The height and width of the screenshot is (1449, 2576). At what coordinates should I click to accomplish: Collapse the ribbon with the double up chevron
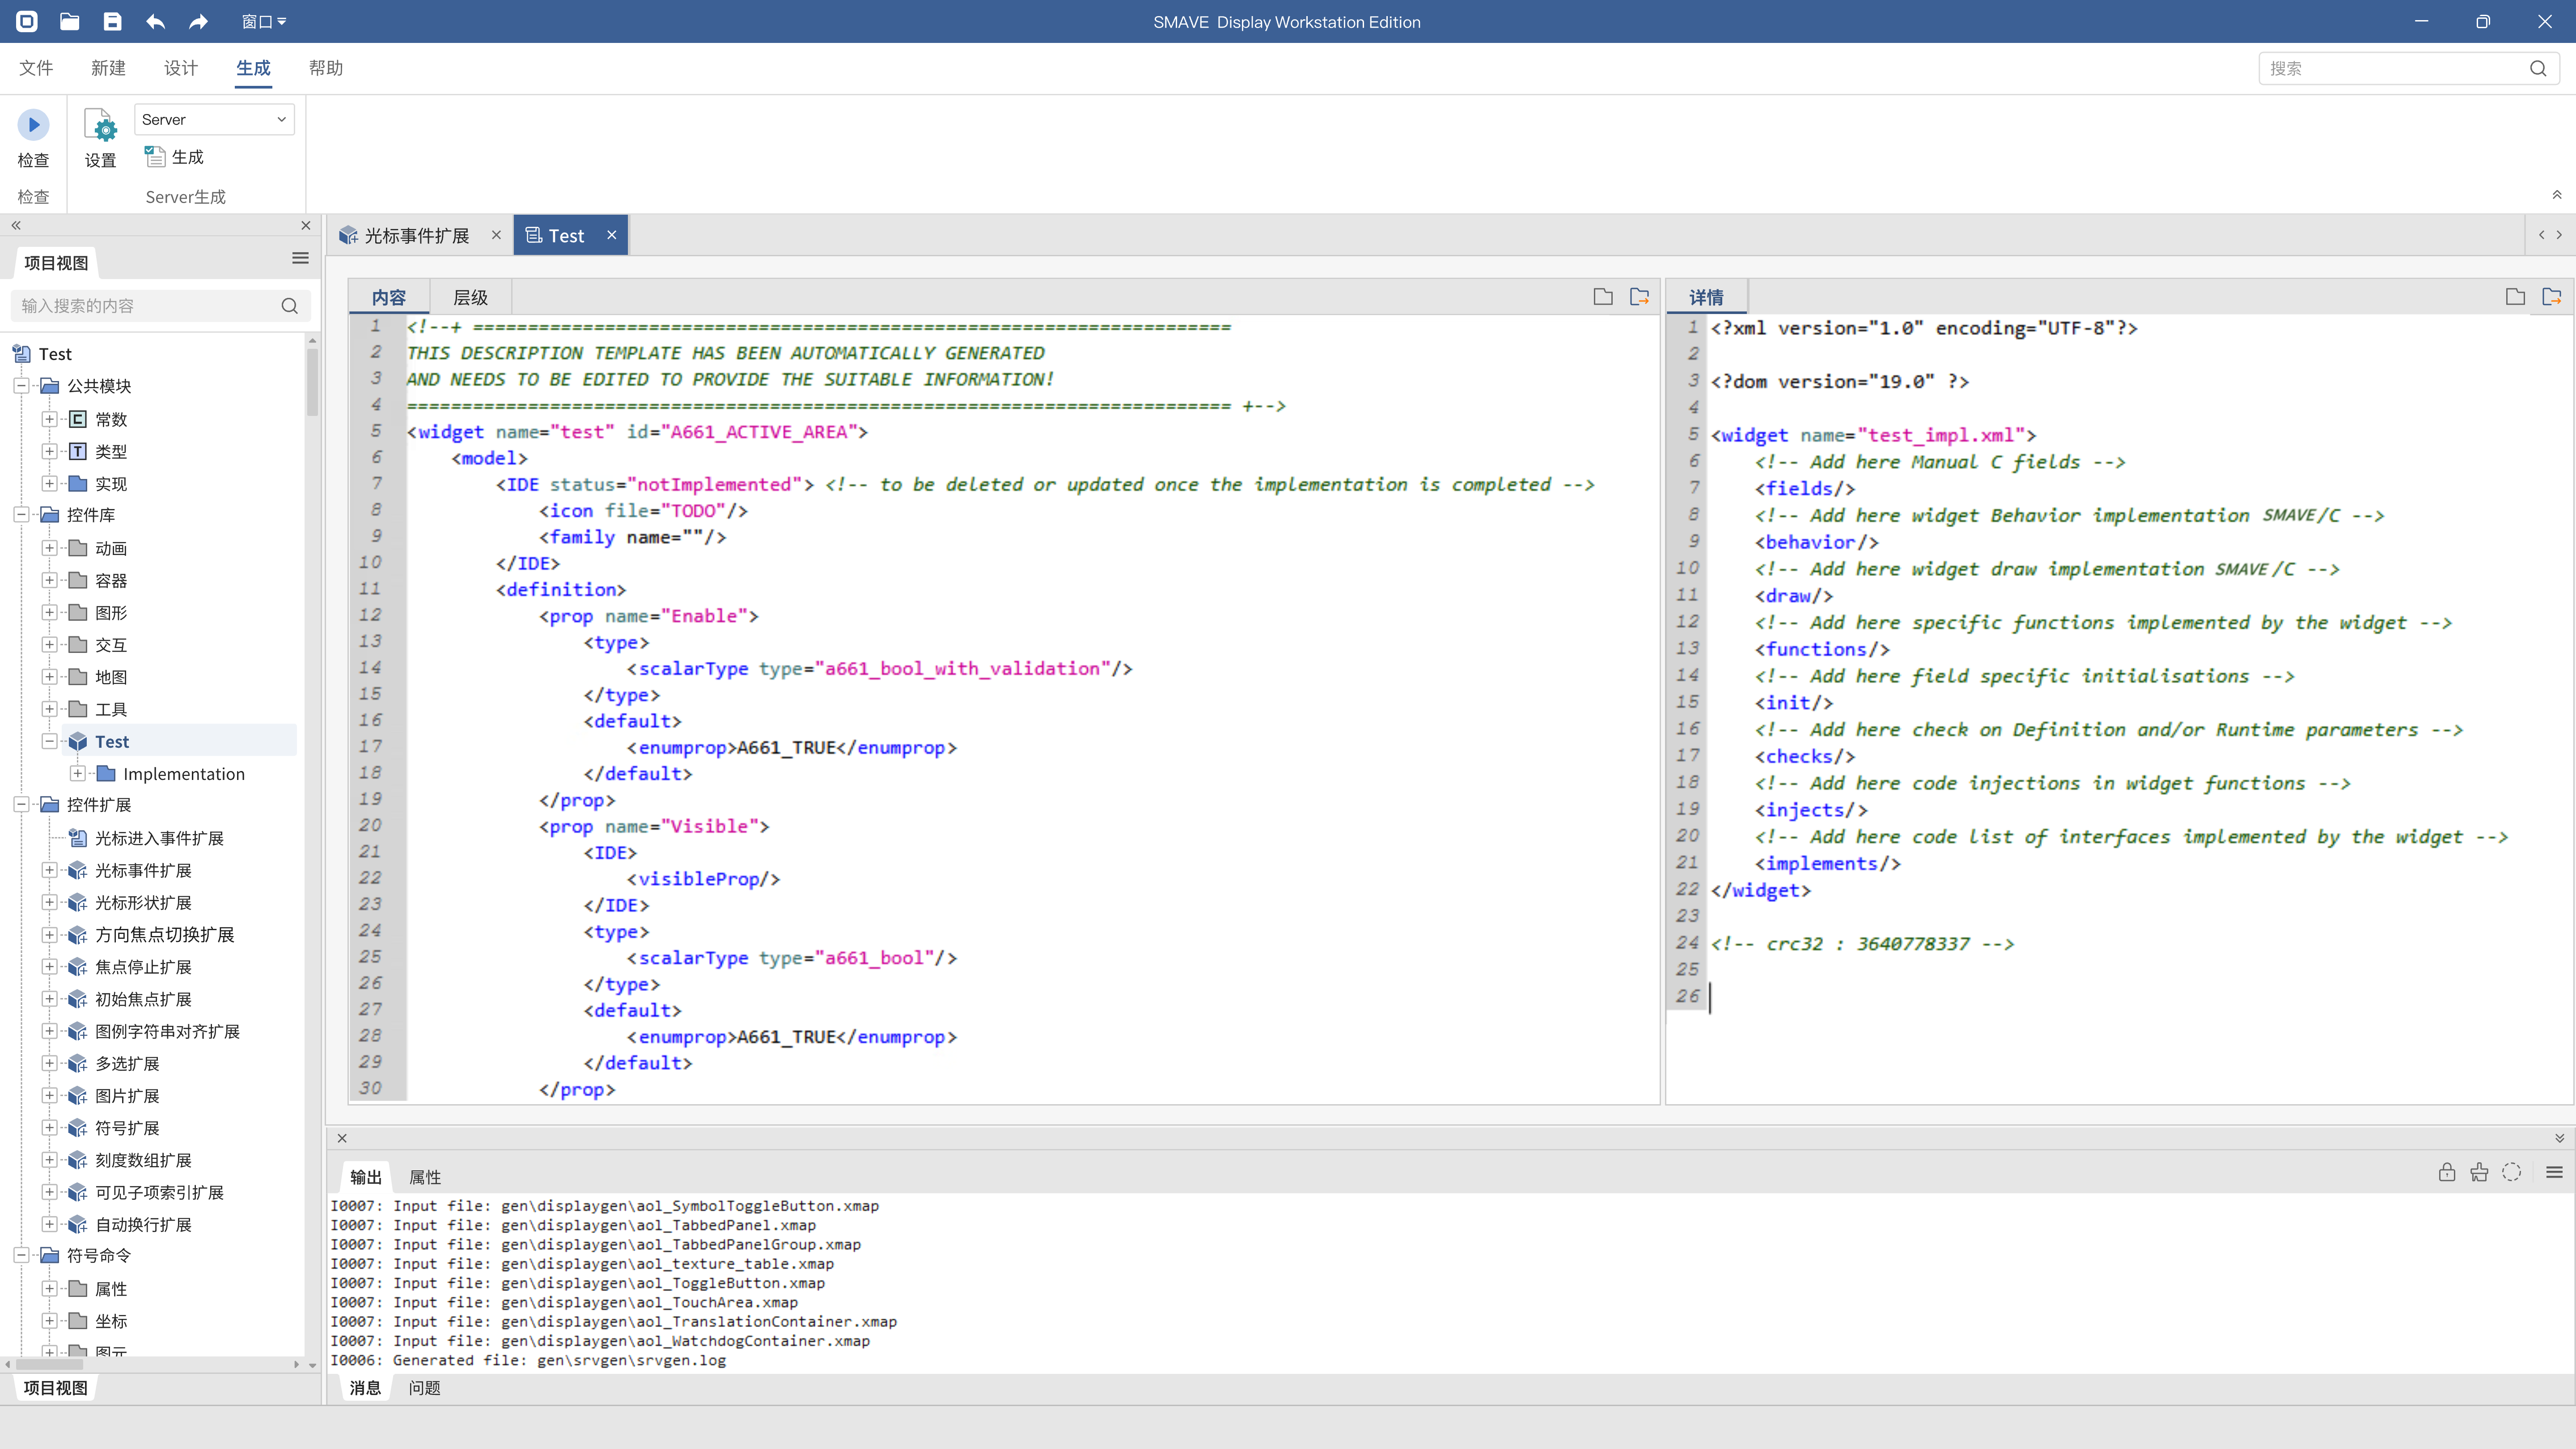click(2557, 194)
